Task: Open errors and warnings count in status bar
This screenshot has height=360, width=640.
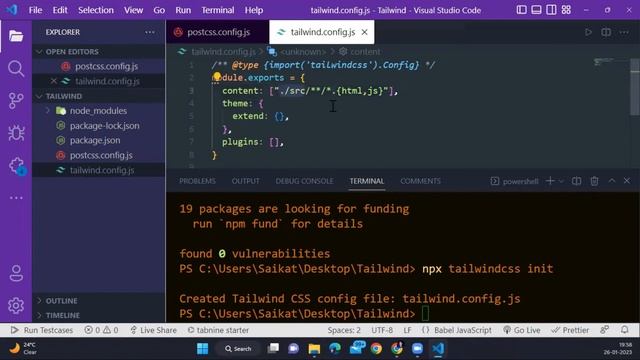Action: pos(102,330)
